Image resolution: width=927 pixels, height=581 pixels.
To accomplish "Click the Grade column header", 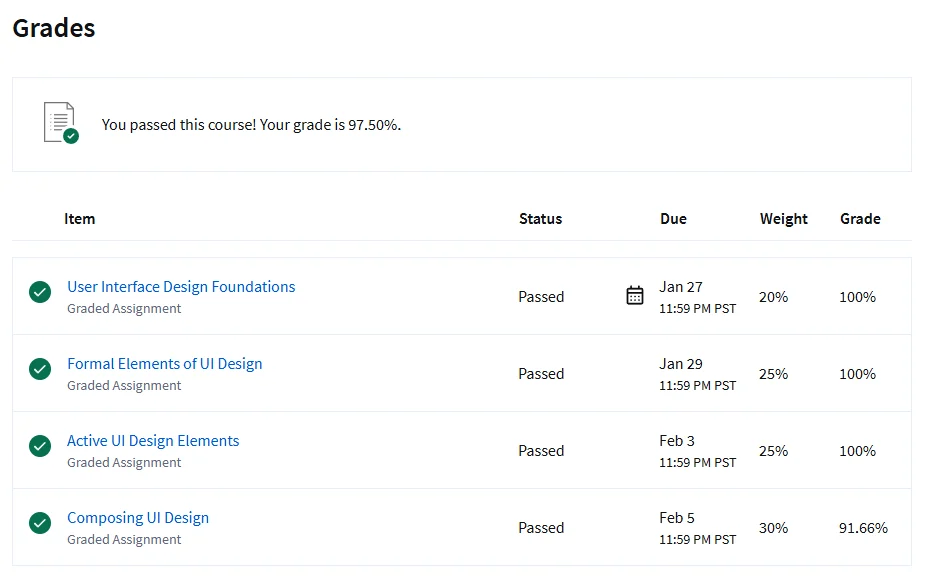I will (x=860, y=219).
